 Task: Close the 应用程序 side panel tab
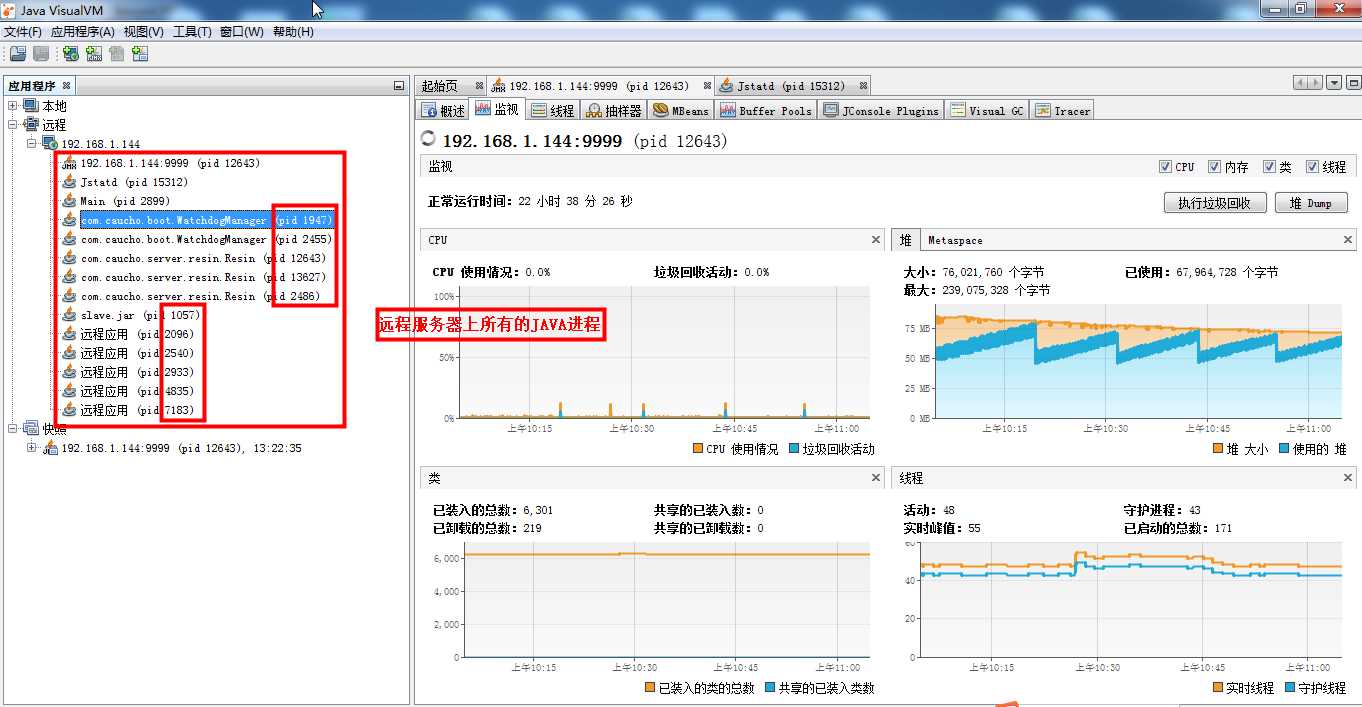click(67, 86)
